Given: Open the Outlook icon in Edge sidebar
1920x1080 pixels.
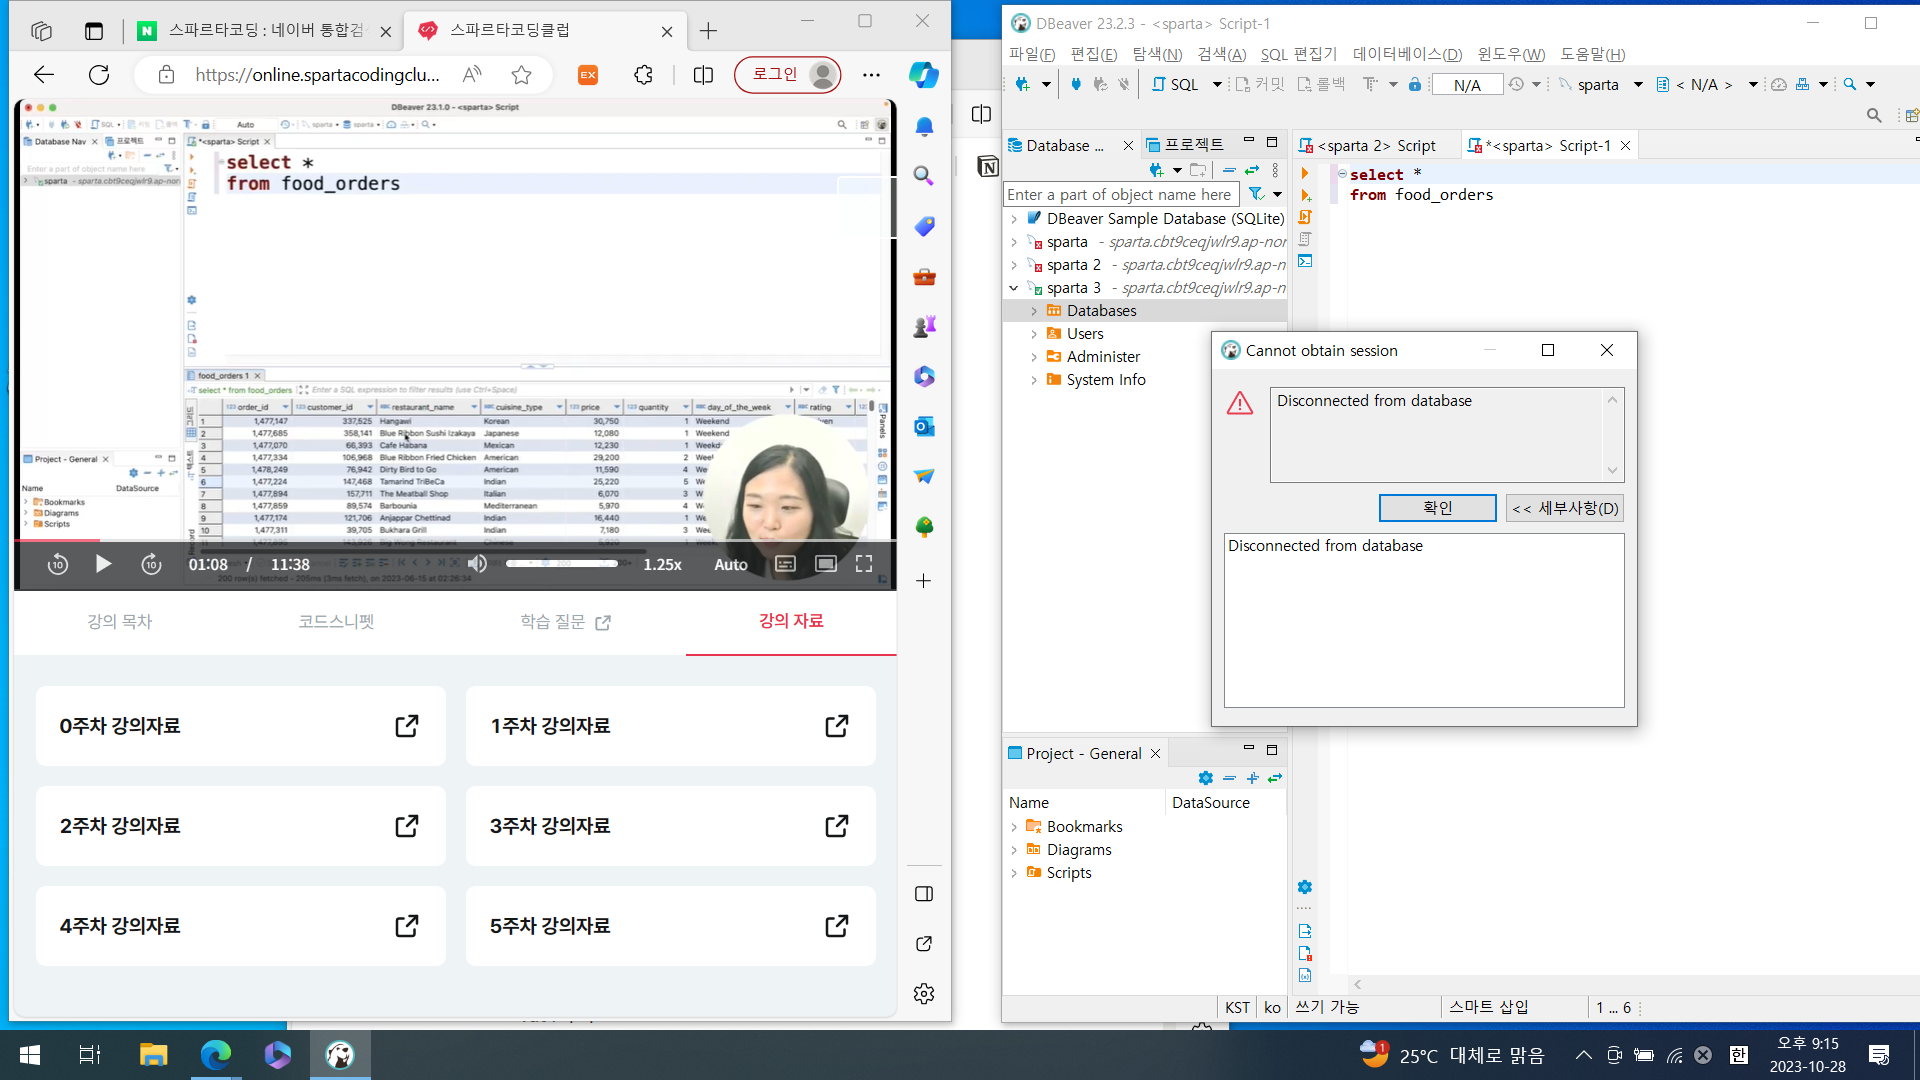Looking at the screenshot, I should [924, 427].
